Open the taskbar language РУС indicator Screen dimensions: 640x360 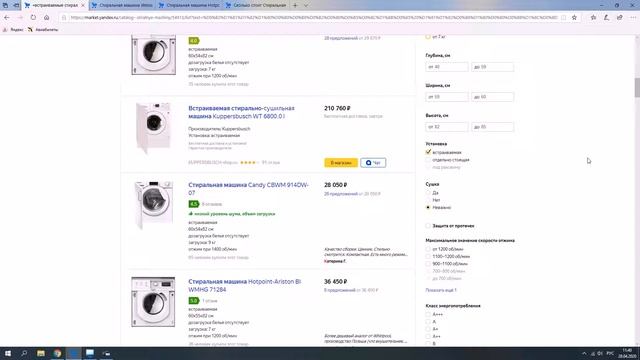tap(610, 353)
